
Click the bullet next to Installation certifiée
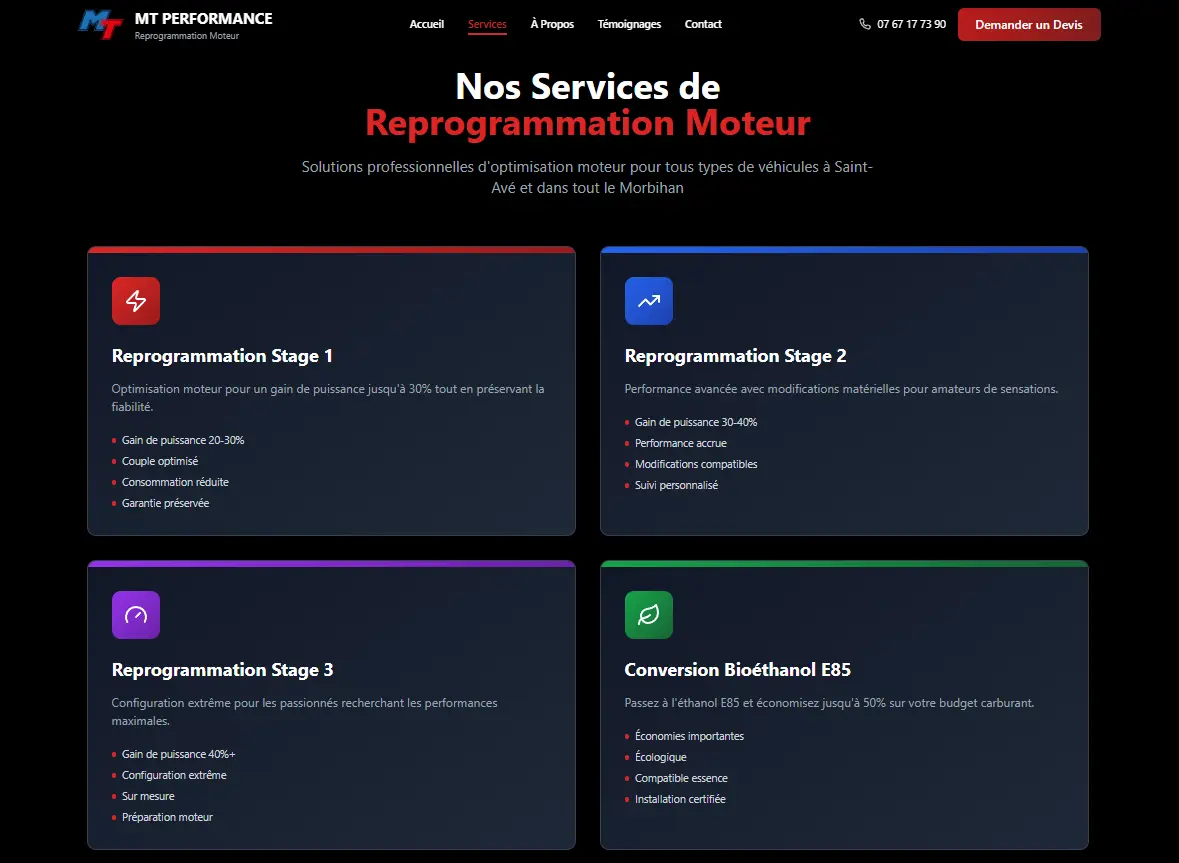628,799
